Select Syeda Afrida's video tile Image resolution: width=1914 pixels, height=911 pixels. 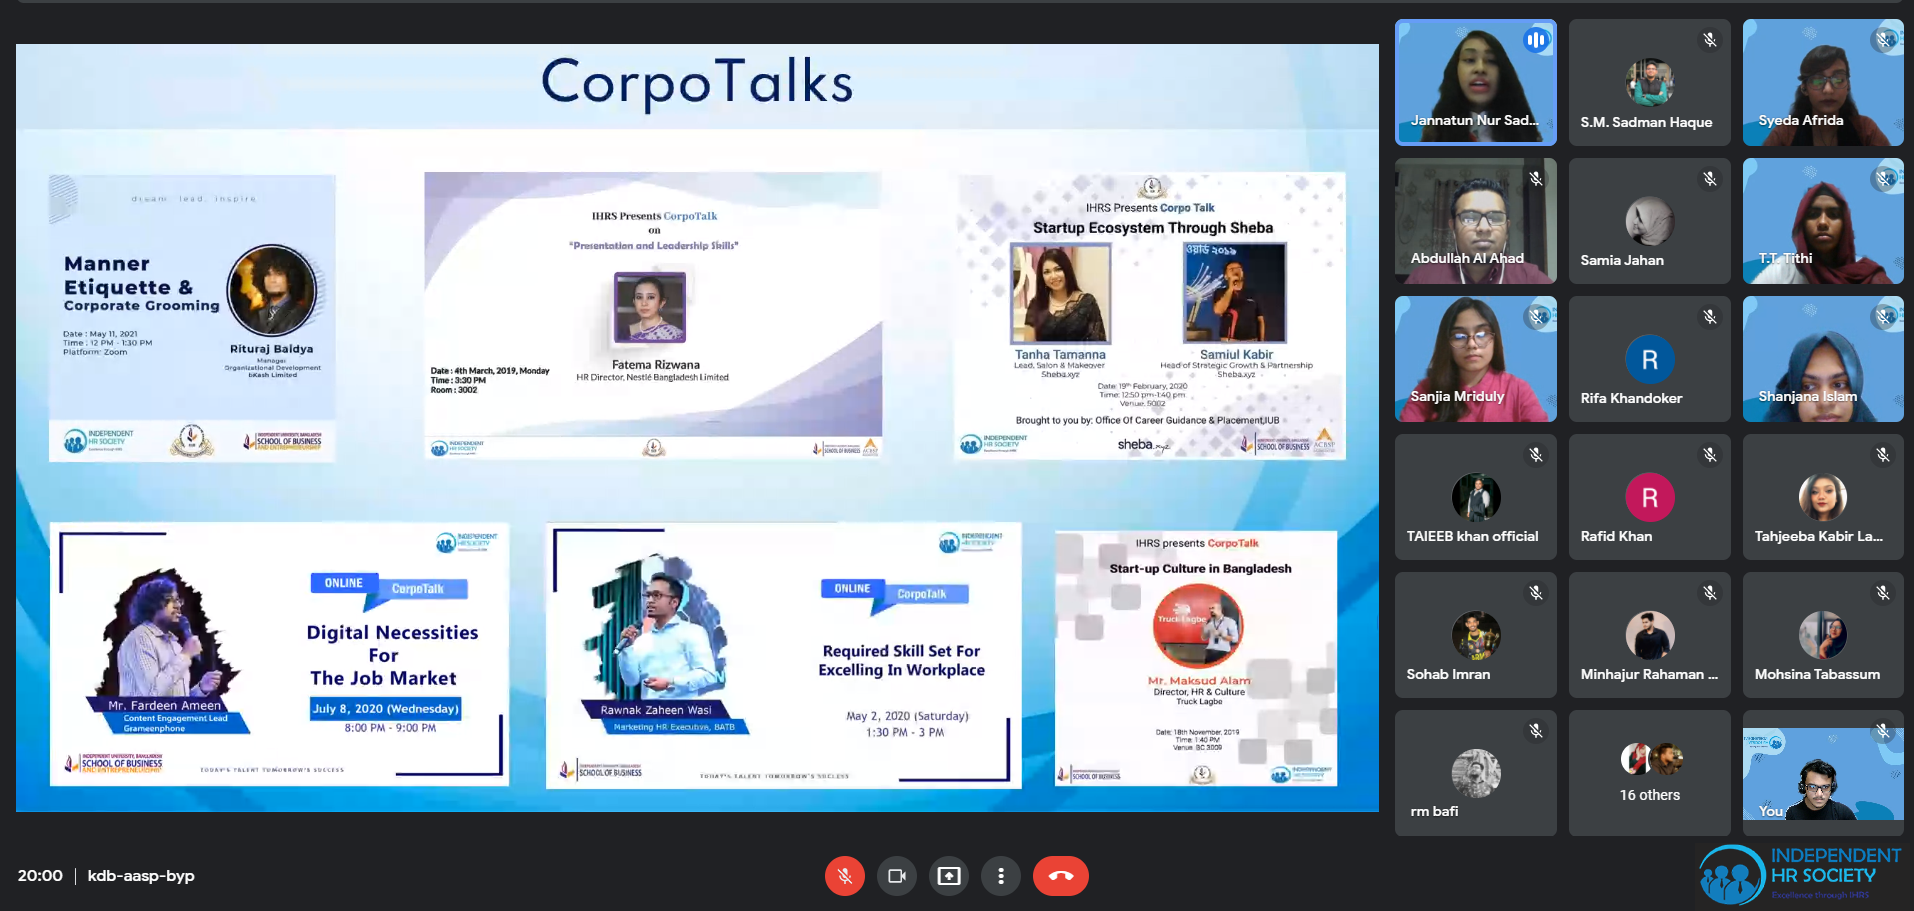pyautogui.click(x=1823, y=83)
